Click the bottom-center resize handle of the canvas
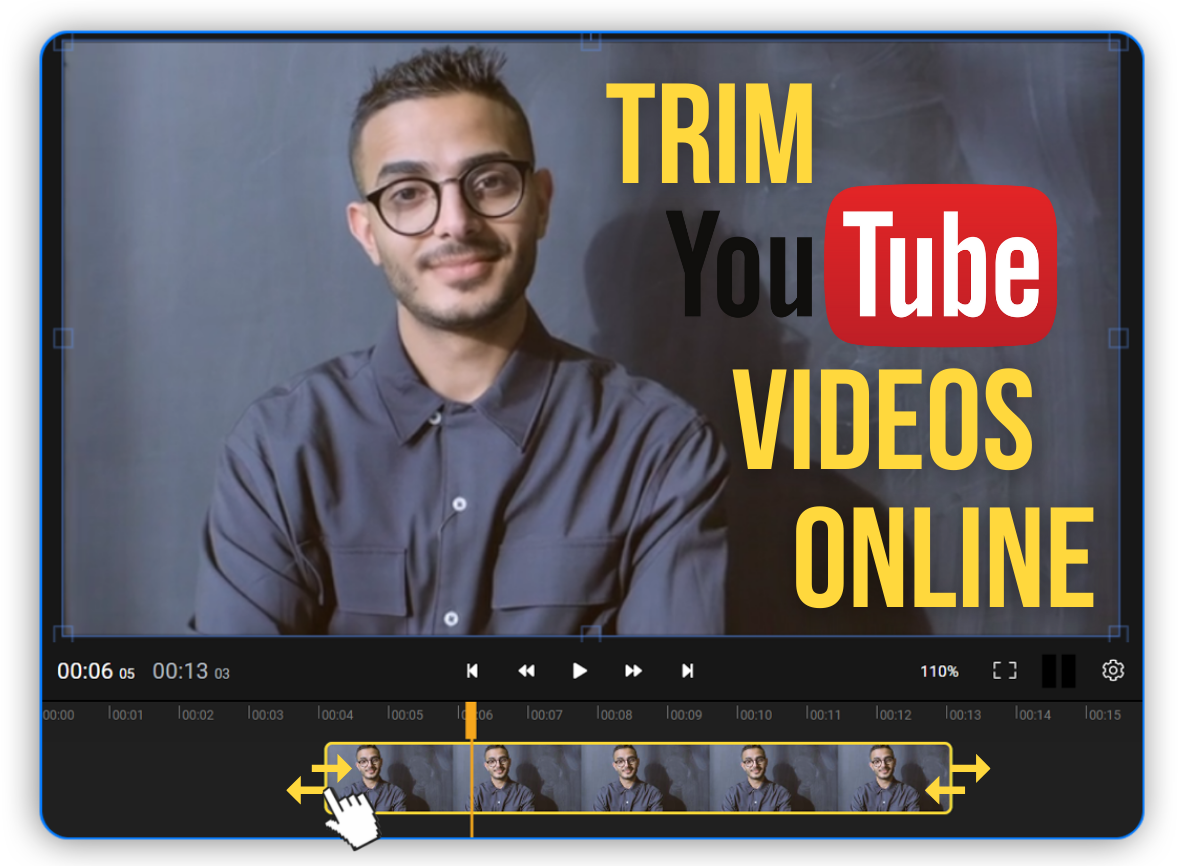Viewport: 1184px width, 866px height. [590, 633]
